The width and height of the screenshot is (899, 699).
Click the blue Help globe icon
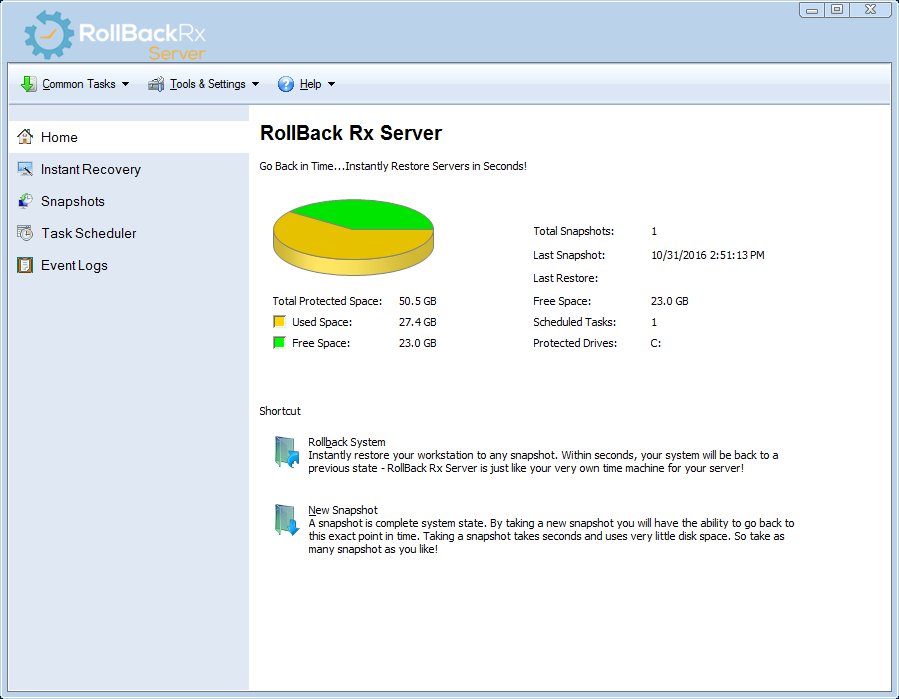click(x=287, y=84)
